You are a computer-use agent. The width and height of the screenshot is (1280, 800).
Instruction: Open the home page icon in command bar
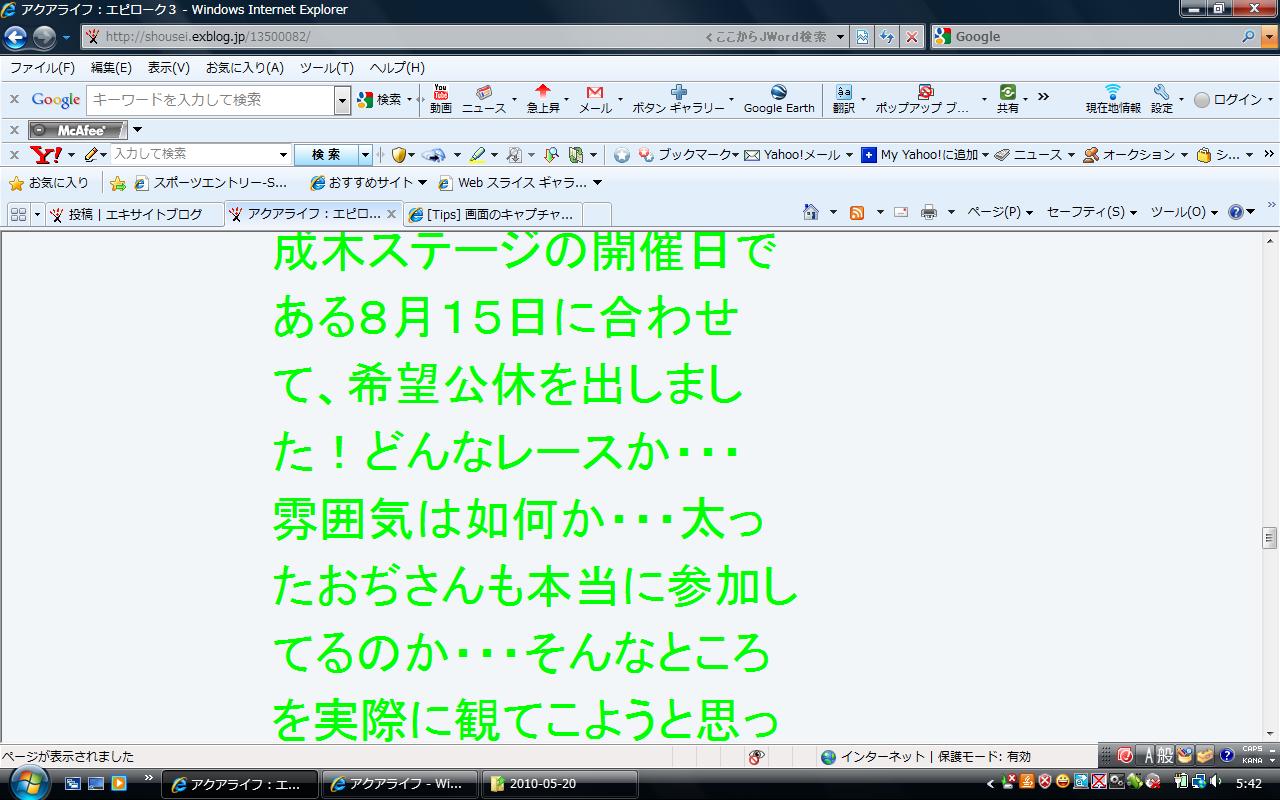point(811,212)
